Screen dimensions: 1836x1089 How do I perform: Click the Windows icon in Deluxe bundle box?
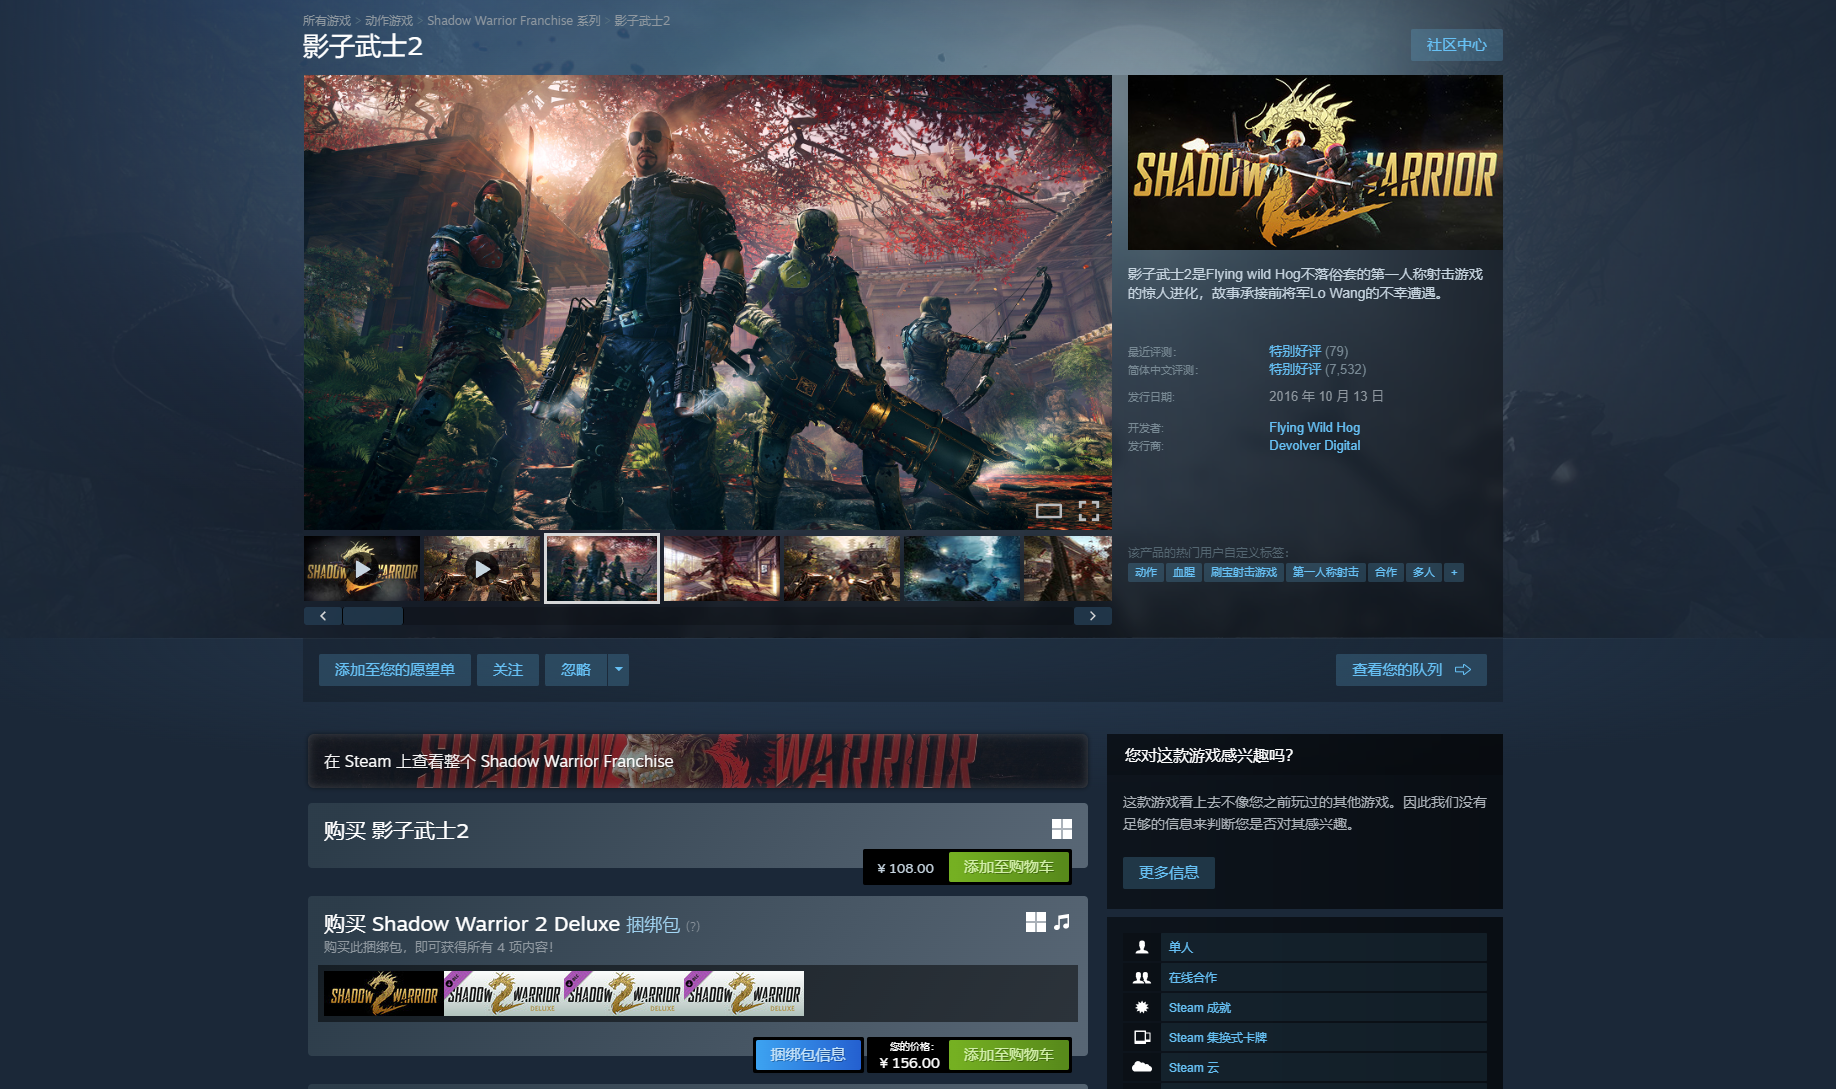[x=1036, y=922]
